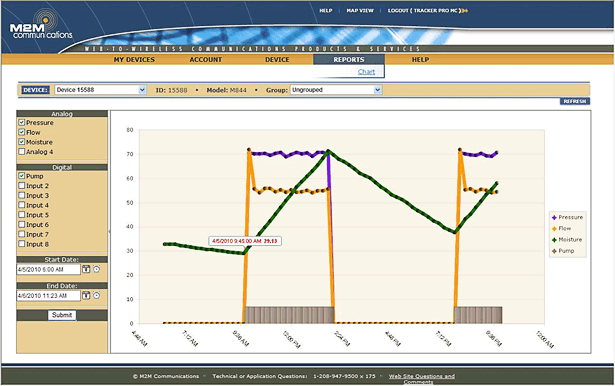This screenshot has width=615, height=386.
Task: Click the first gray Pump bar on chart
Action: click(289, 315)
